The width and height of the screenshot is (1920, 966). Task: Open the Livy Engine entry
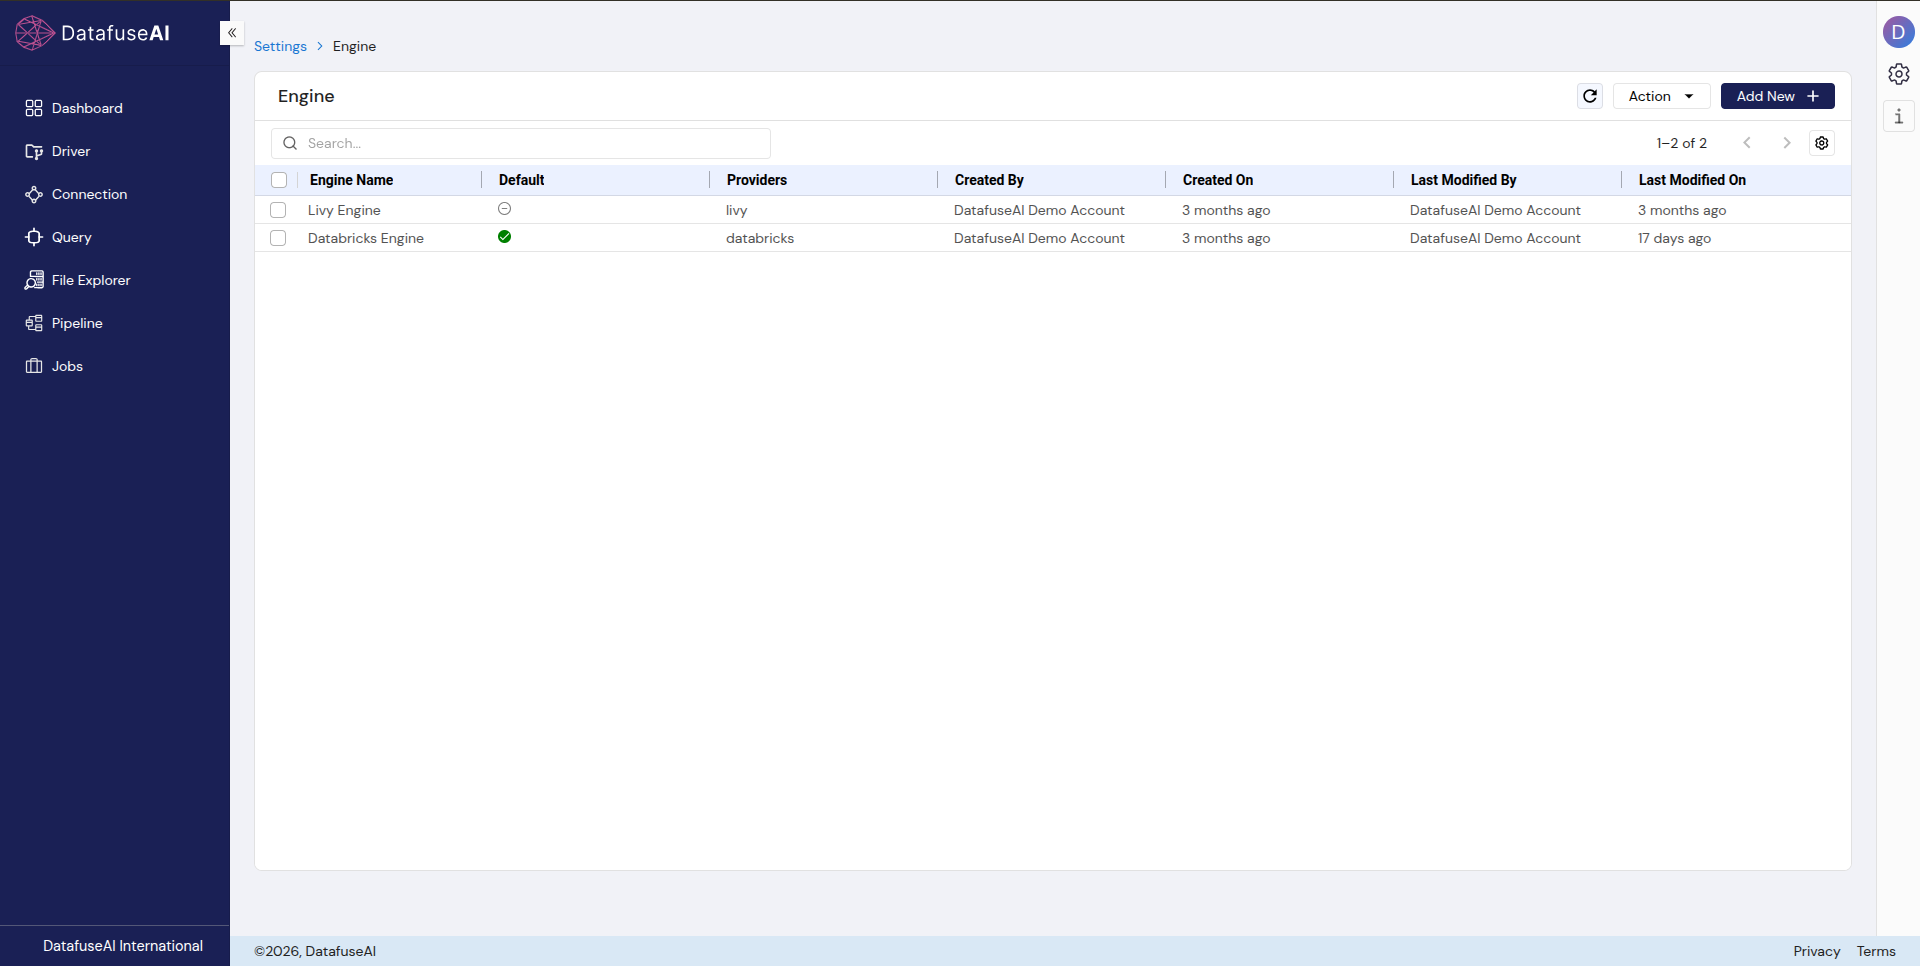pos(344,210)
